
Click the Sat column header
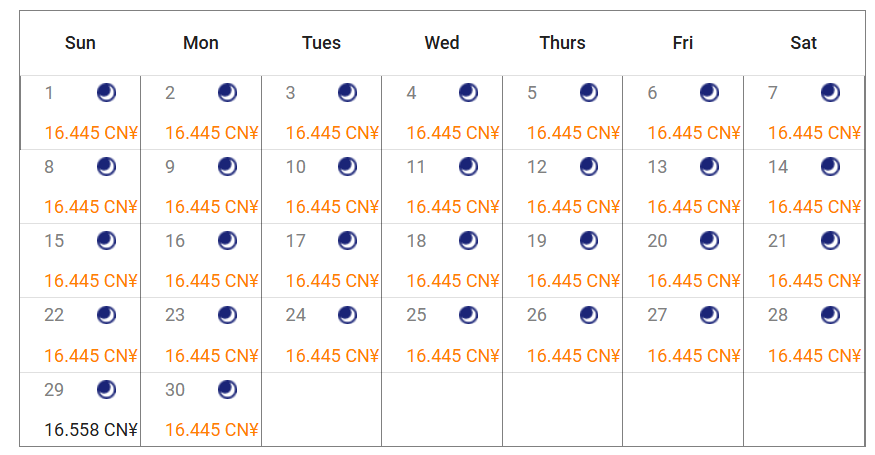point(803,43)
